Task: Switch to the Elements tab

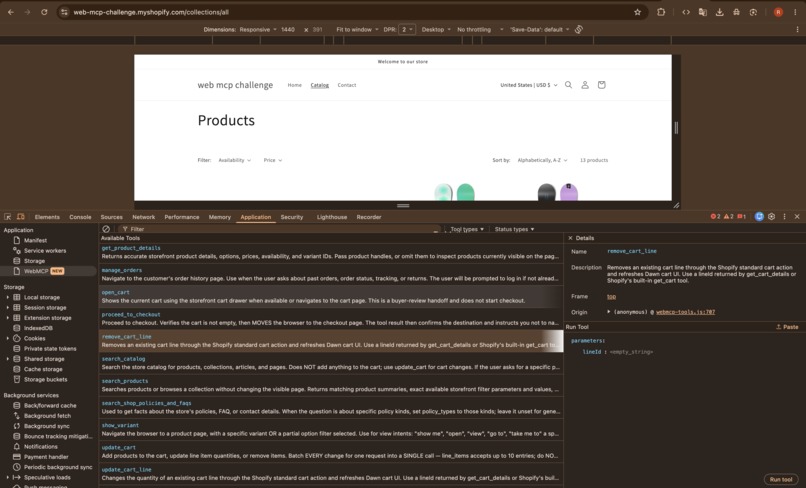Action: tap(47, 217)
